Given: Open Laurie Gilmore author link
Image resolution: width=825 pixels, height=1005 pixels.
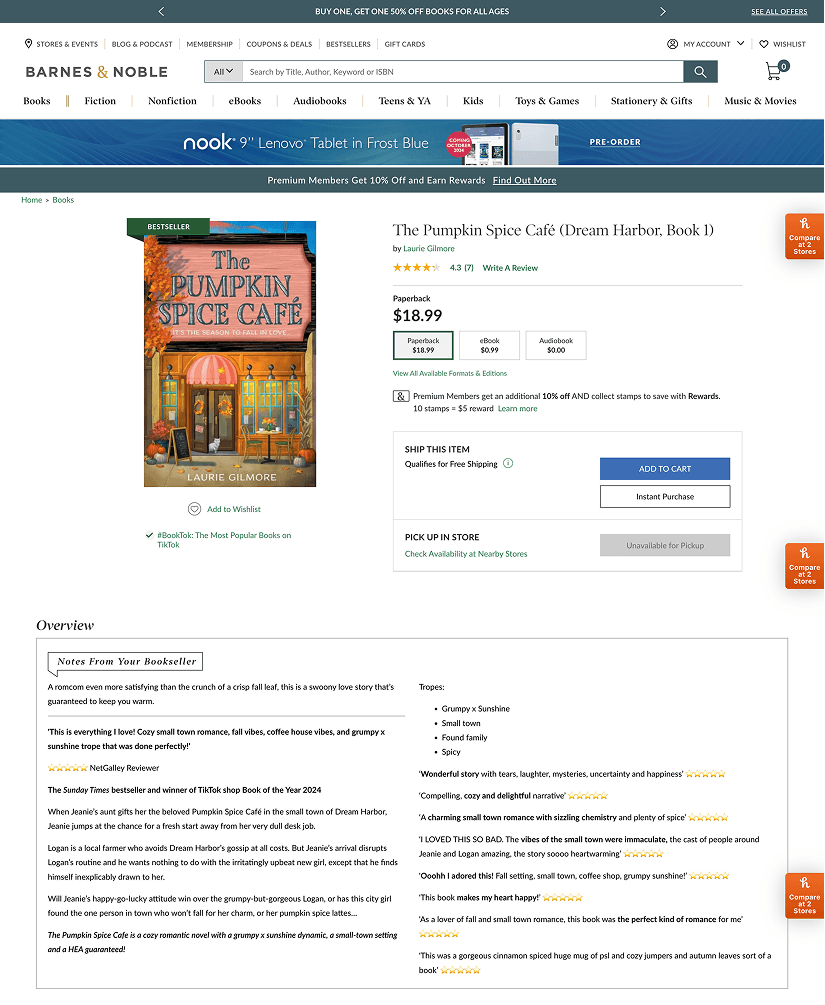Looking at the screenshot, I should 429,249.
